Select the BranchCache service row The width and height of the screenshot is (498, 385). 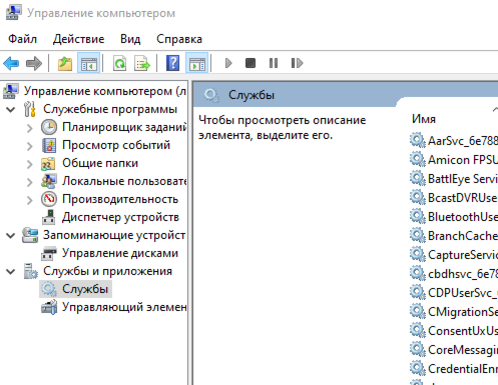[x=453, y=236]
